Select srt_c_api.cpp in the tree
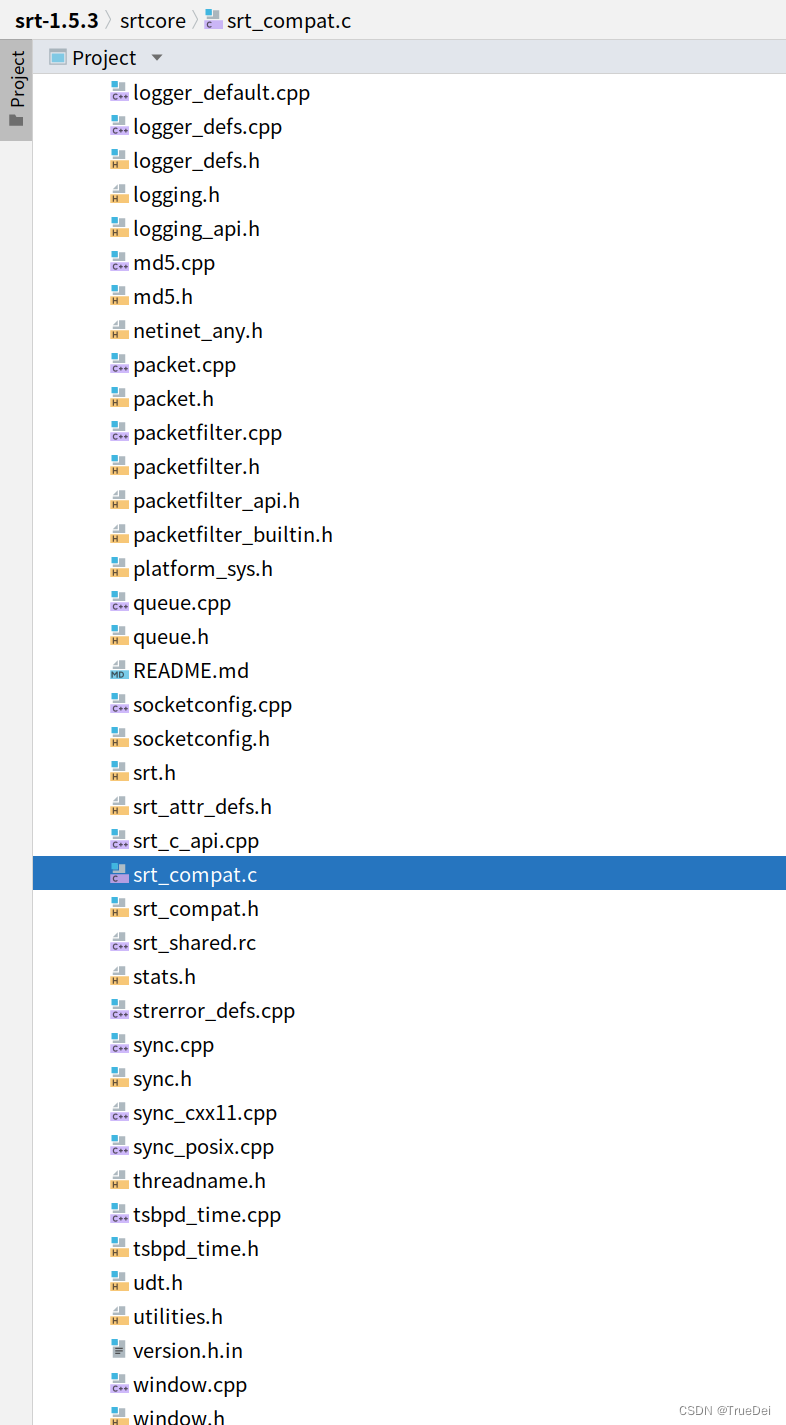The image size is (786, 1425). [196, 841]
